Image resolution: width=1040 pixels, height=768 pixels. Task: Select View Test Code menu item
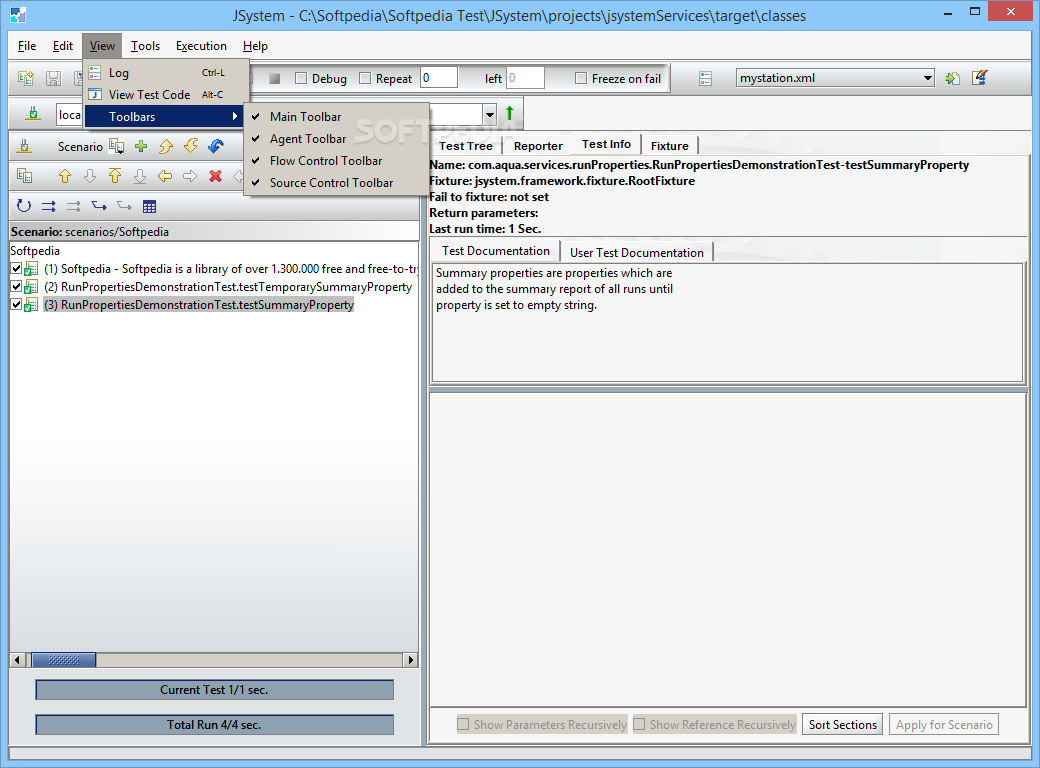click(x=166, y=95)
